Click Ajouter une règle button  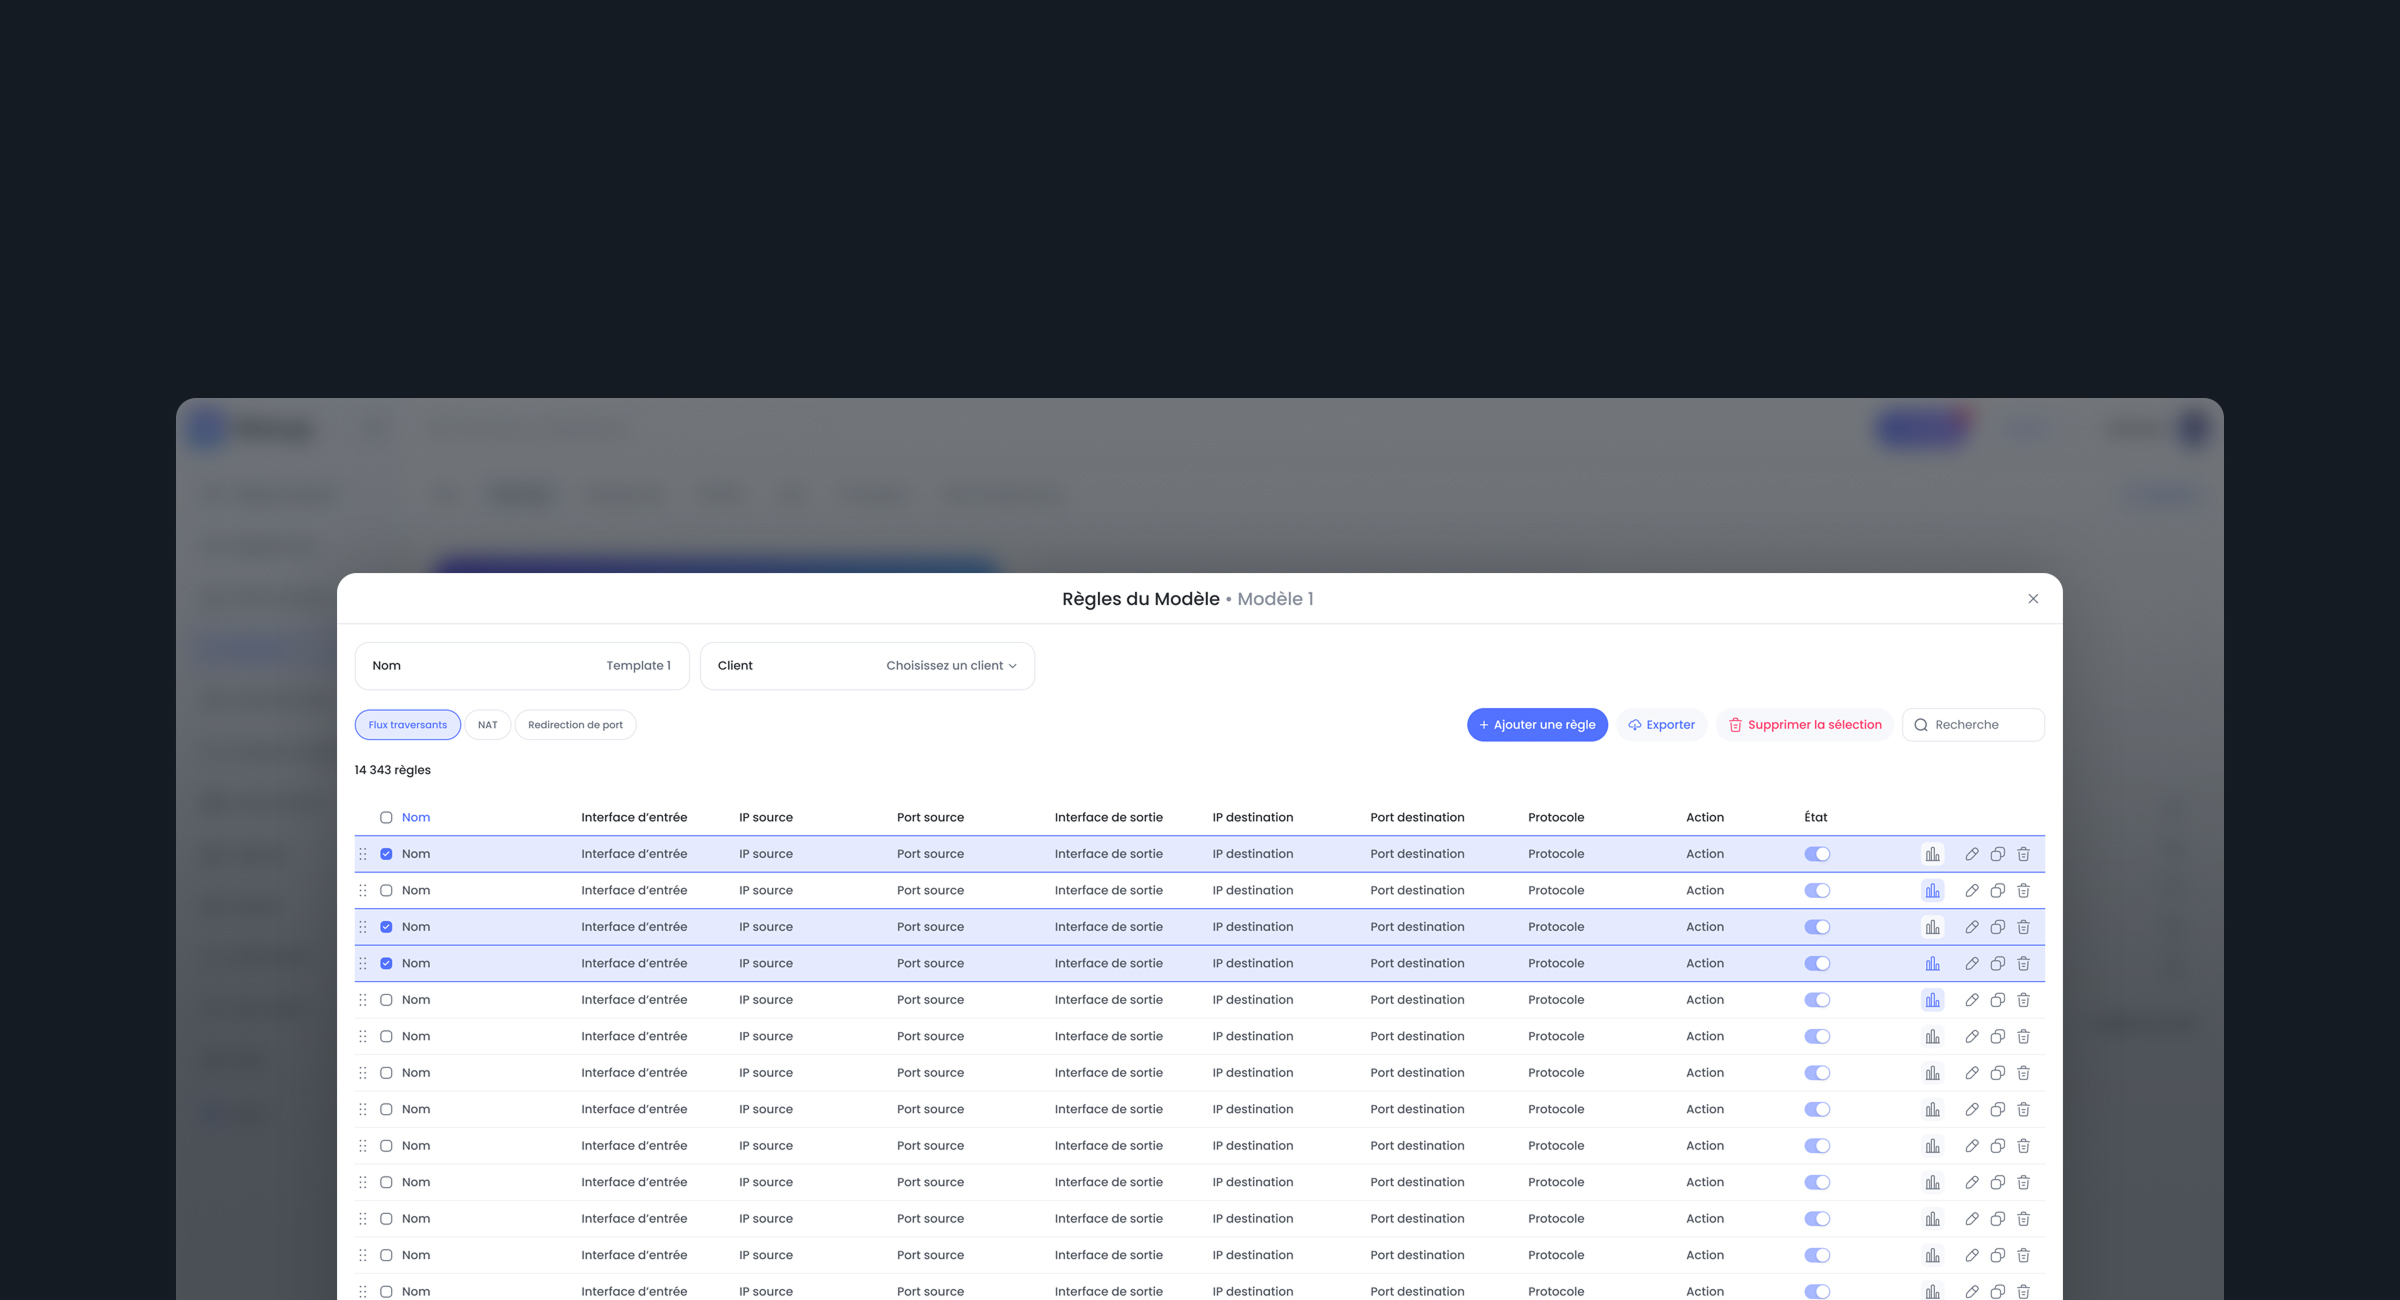pyautogui.click(x=1536, y=725)
